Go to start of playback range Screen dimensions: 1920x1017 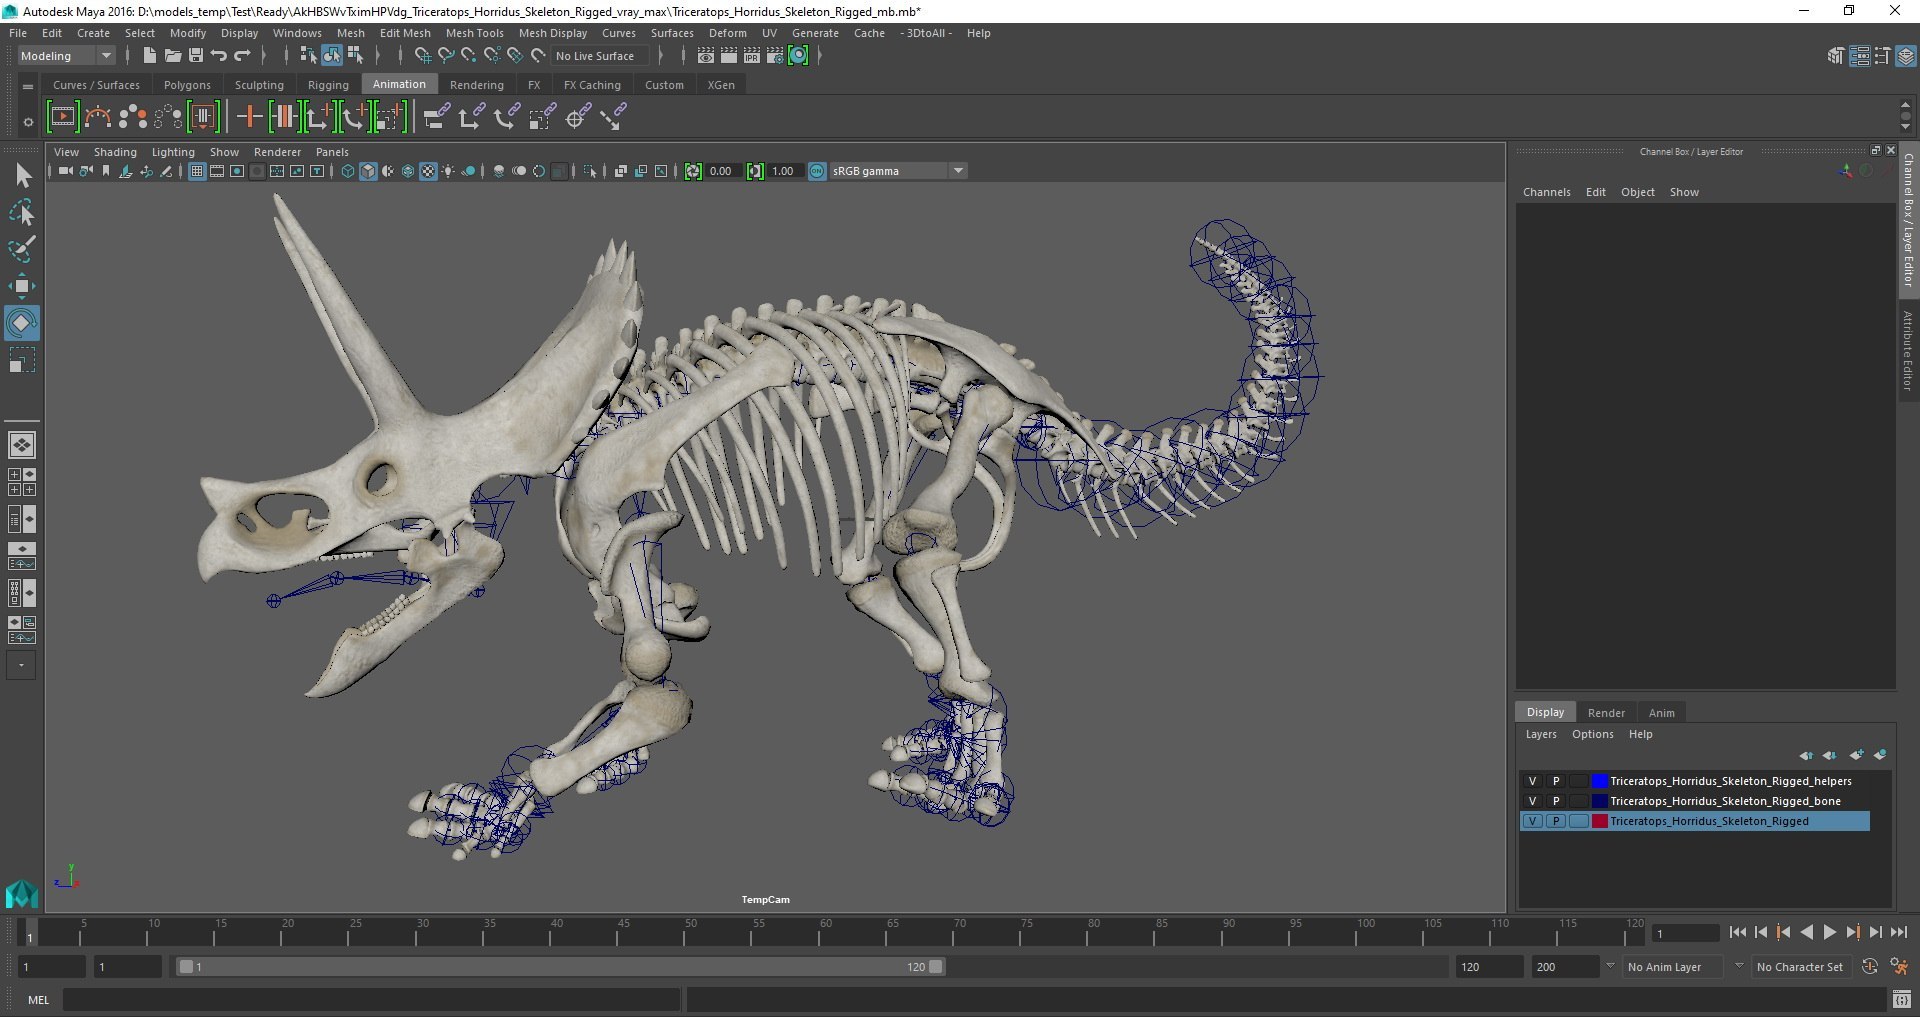[1737, 932]
